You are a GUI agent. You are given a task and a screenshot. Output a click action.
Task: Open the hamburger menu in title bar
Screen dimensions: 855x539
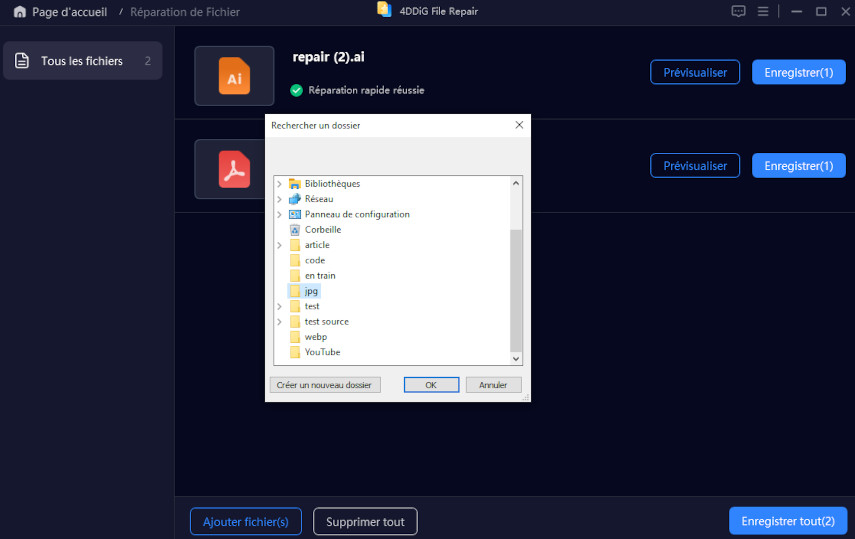pyautogui.click(x=763, y=11)
